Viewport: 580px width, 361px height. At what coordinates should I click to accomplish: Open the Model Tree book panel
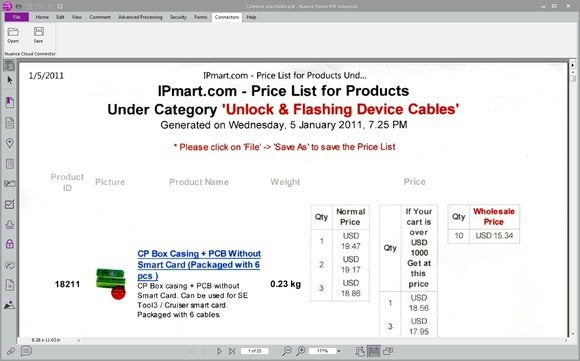(10, 163)
